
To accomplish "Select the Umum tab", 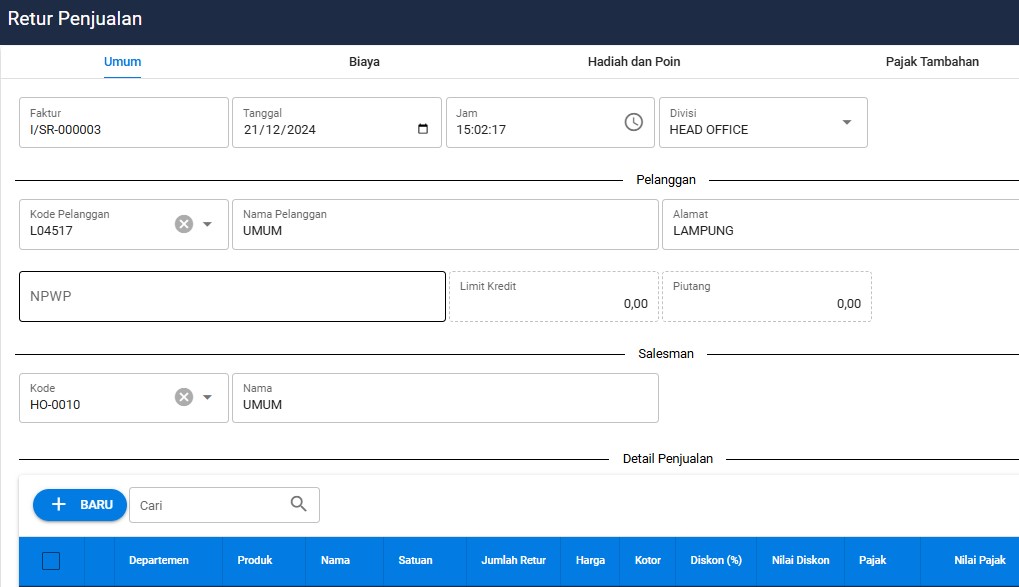I will (x=123, y=62).
